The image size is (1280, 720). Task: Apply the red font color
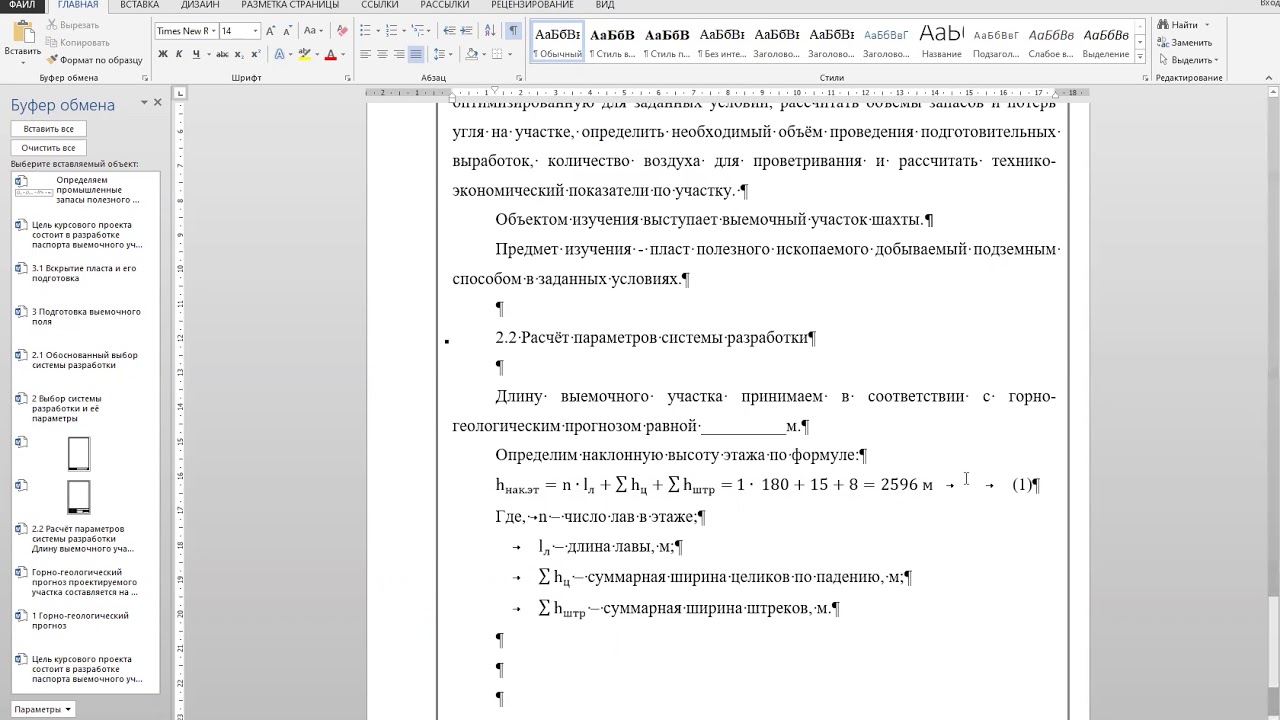tap(331, 54)
